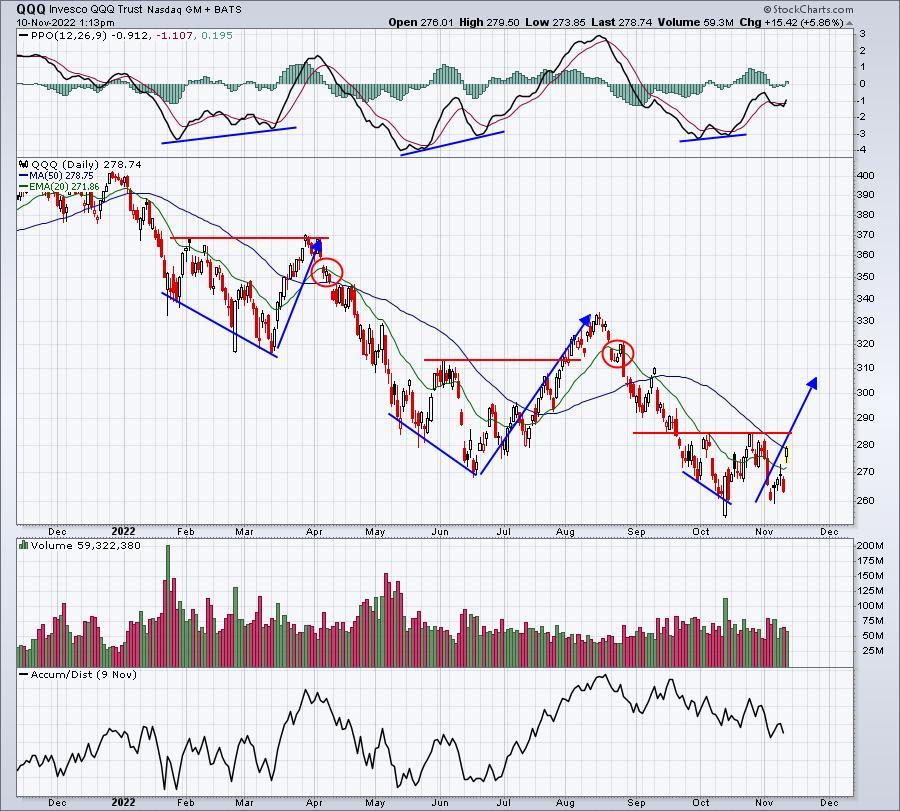The height and width of the screenshot is (811, 900).
Task: Click the 2022 label under the price panel
Action: (123, 532)
